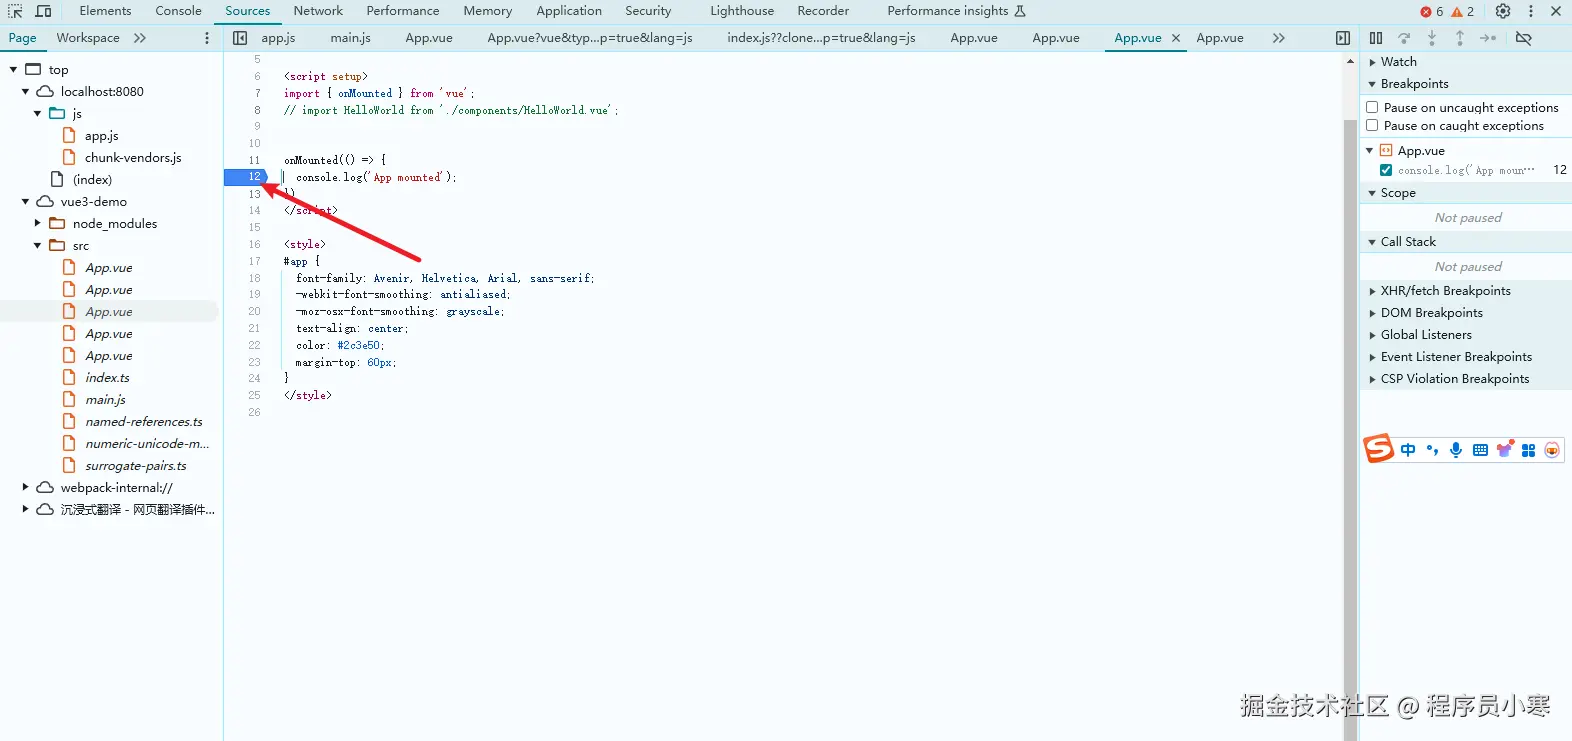Viewport: 1572px width, 741px height.
Task: Show more open file tabs chevron
Action: pos(1278,38)
